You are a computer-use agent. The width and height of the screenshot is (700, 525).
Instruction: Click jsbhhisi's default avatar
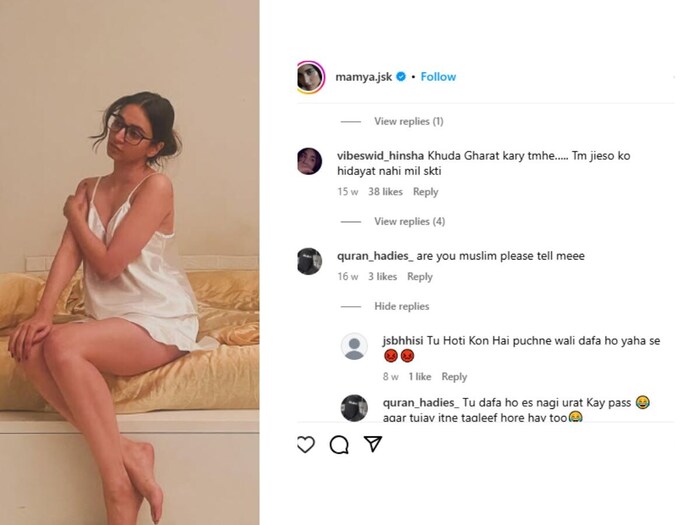[354, 346]
